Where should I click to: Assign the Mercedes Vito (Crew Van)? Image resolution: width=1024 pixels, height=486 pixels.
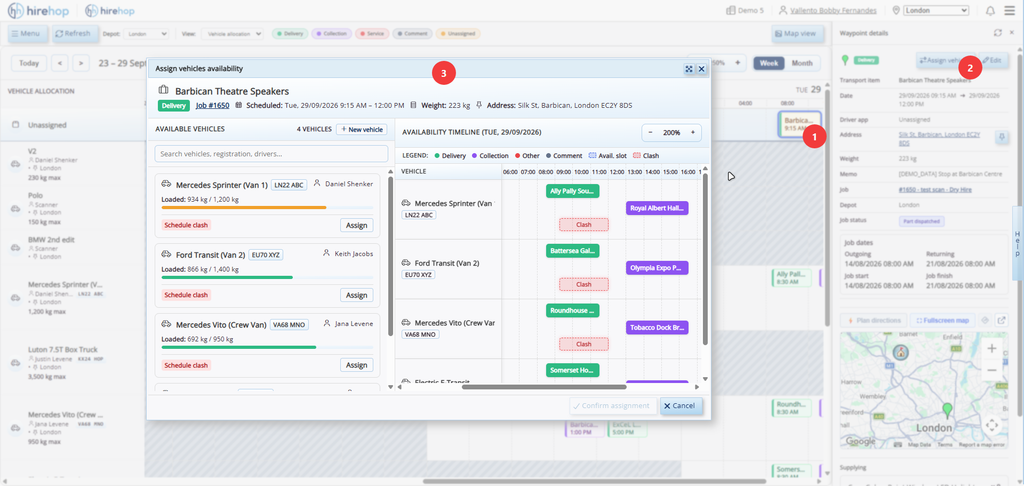click(357, 365)
